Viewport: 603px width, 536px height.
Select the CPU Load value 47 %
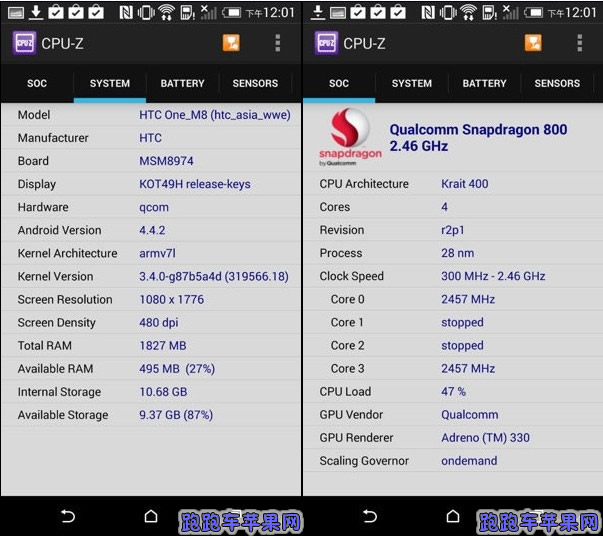(x=453, y=391)
